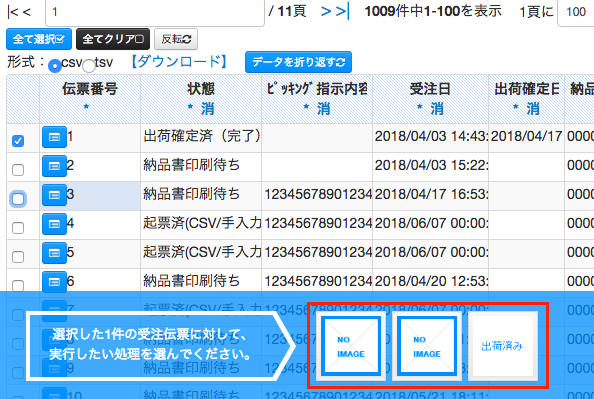Click the 反転 invert selection button
This screenshot has width=594, height=399.
coord(176,39)
